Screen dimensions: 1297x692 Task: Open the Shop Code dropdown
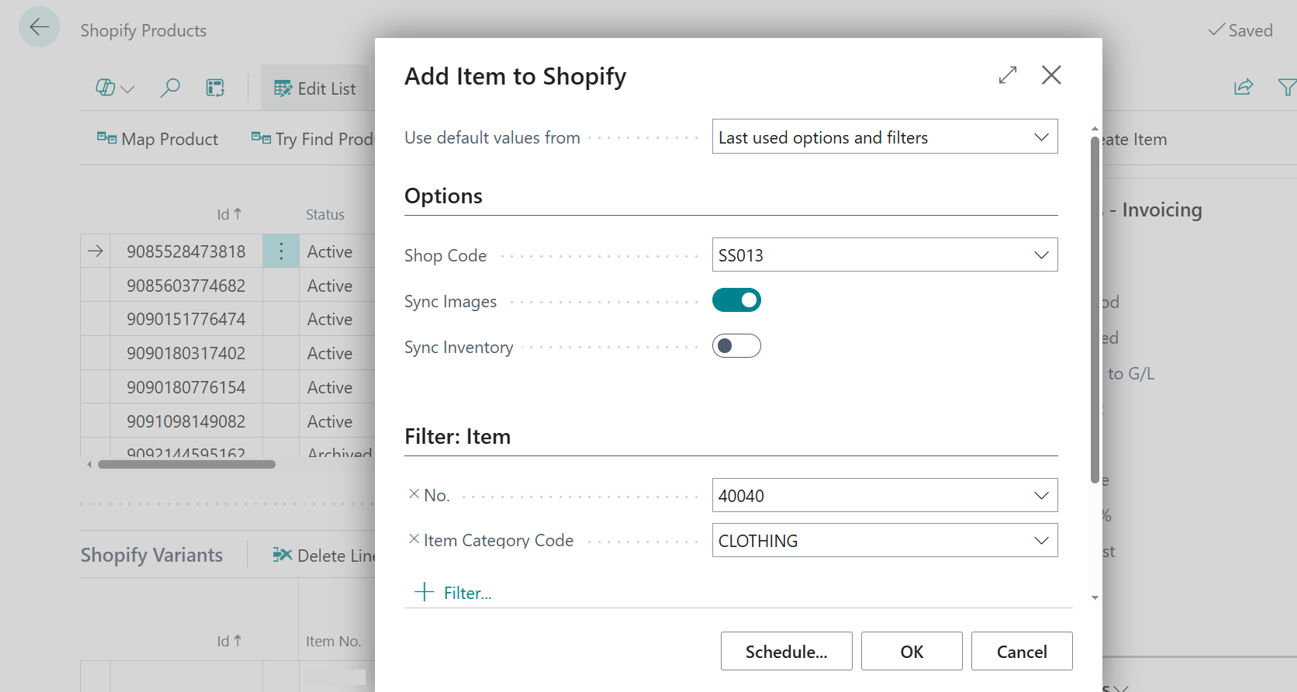[x=1041, y=255]
